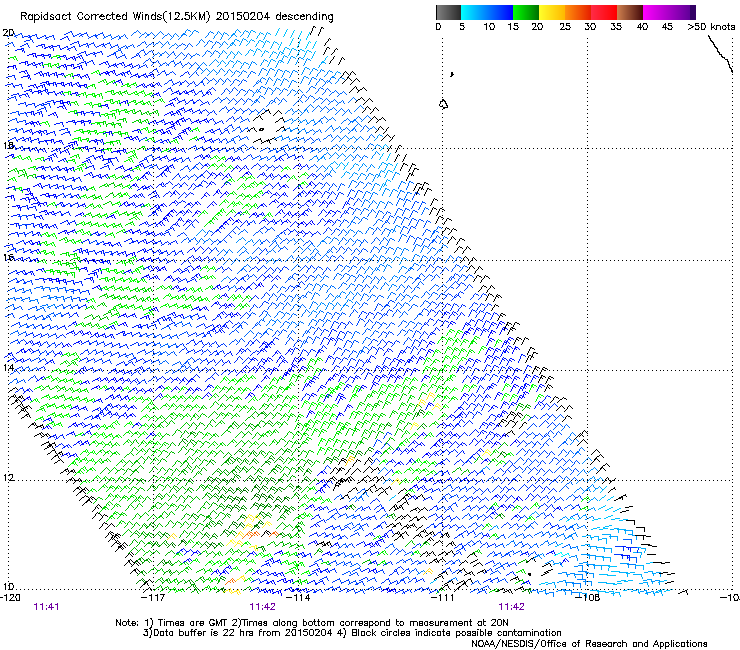The width and height of the screenshot is (740, 650).
Task: Click the '45' legend scale label
Action: pos(667,27)
